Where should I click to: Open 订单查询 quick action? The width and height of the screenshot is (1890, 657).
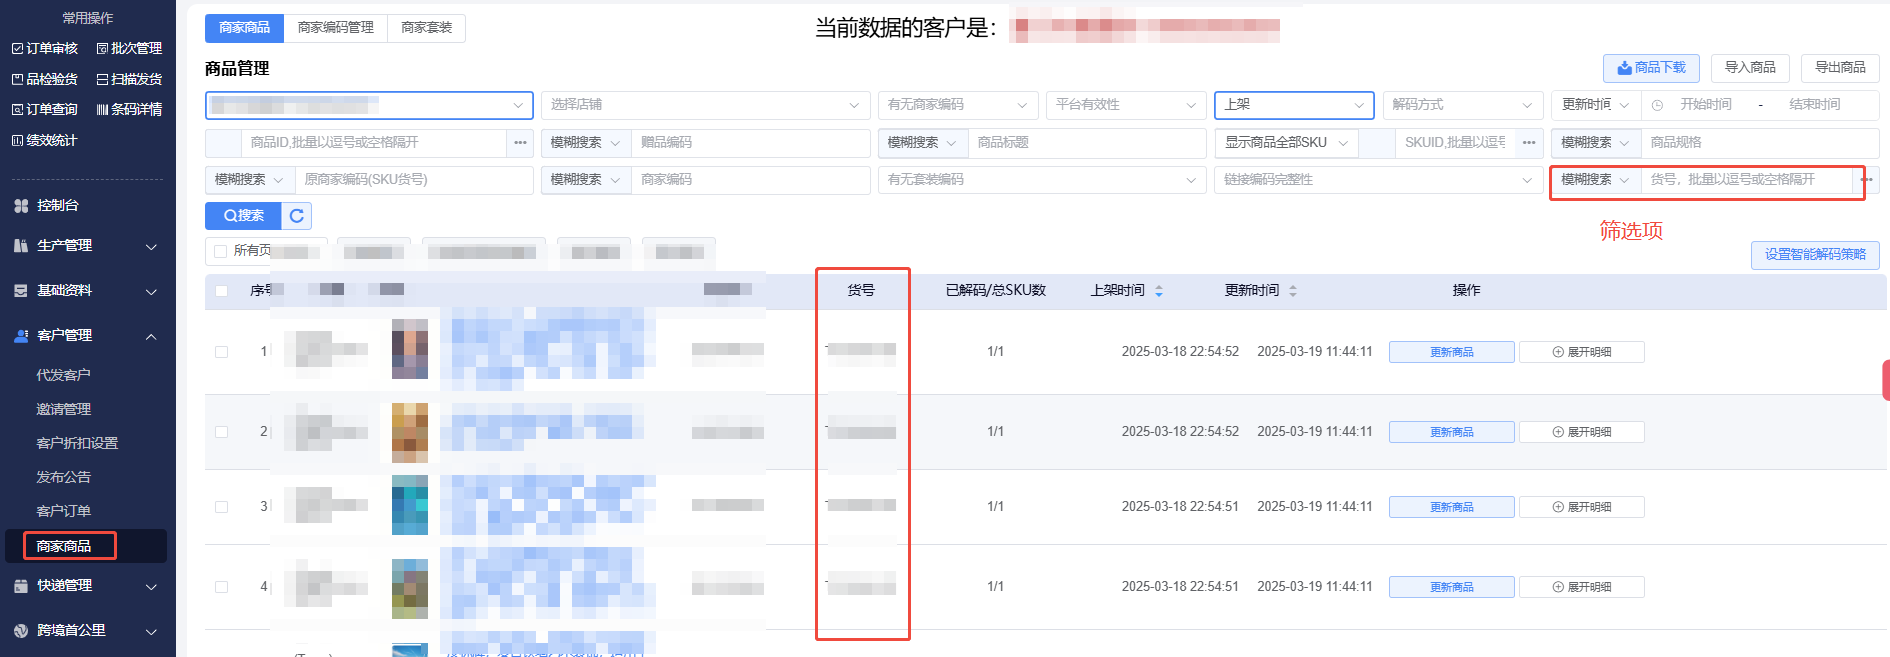point(44,109)
